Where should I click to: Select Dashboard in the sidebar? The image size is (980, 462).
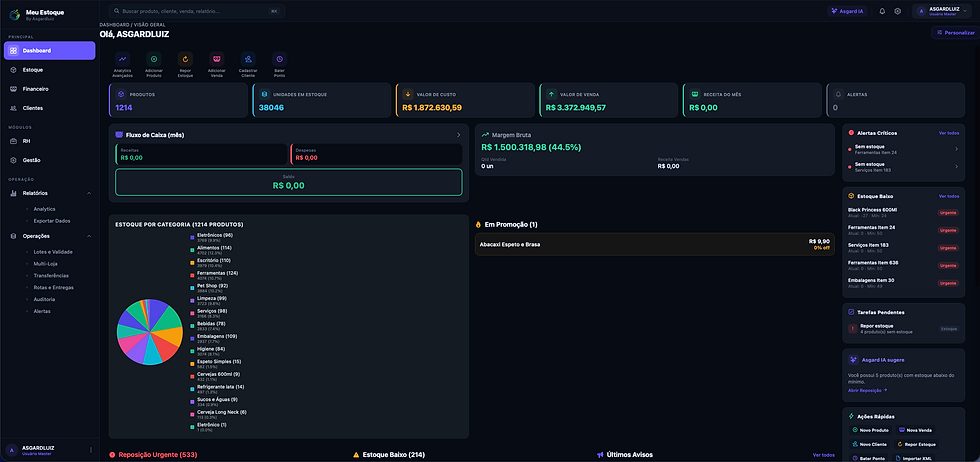coord(49,51)
